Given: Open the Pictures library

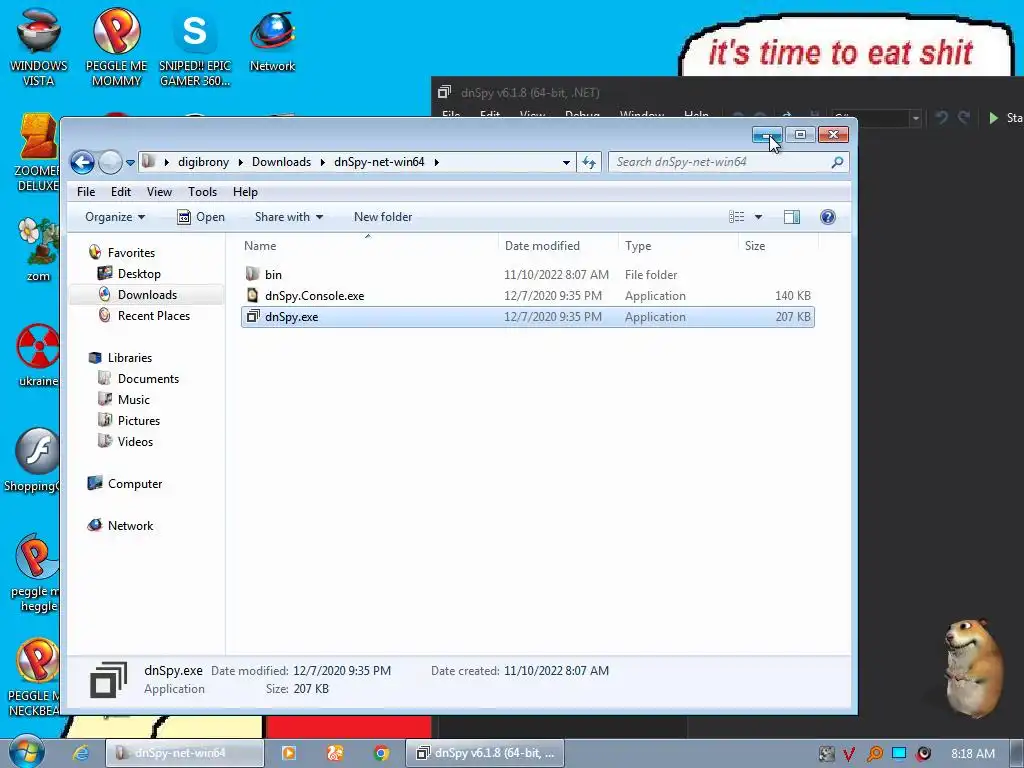Looking at the screenshot, I should click(138, 421).
